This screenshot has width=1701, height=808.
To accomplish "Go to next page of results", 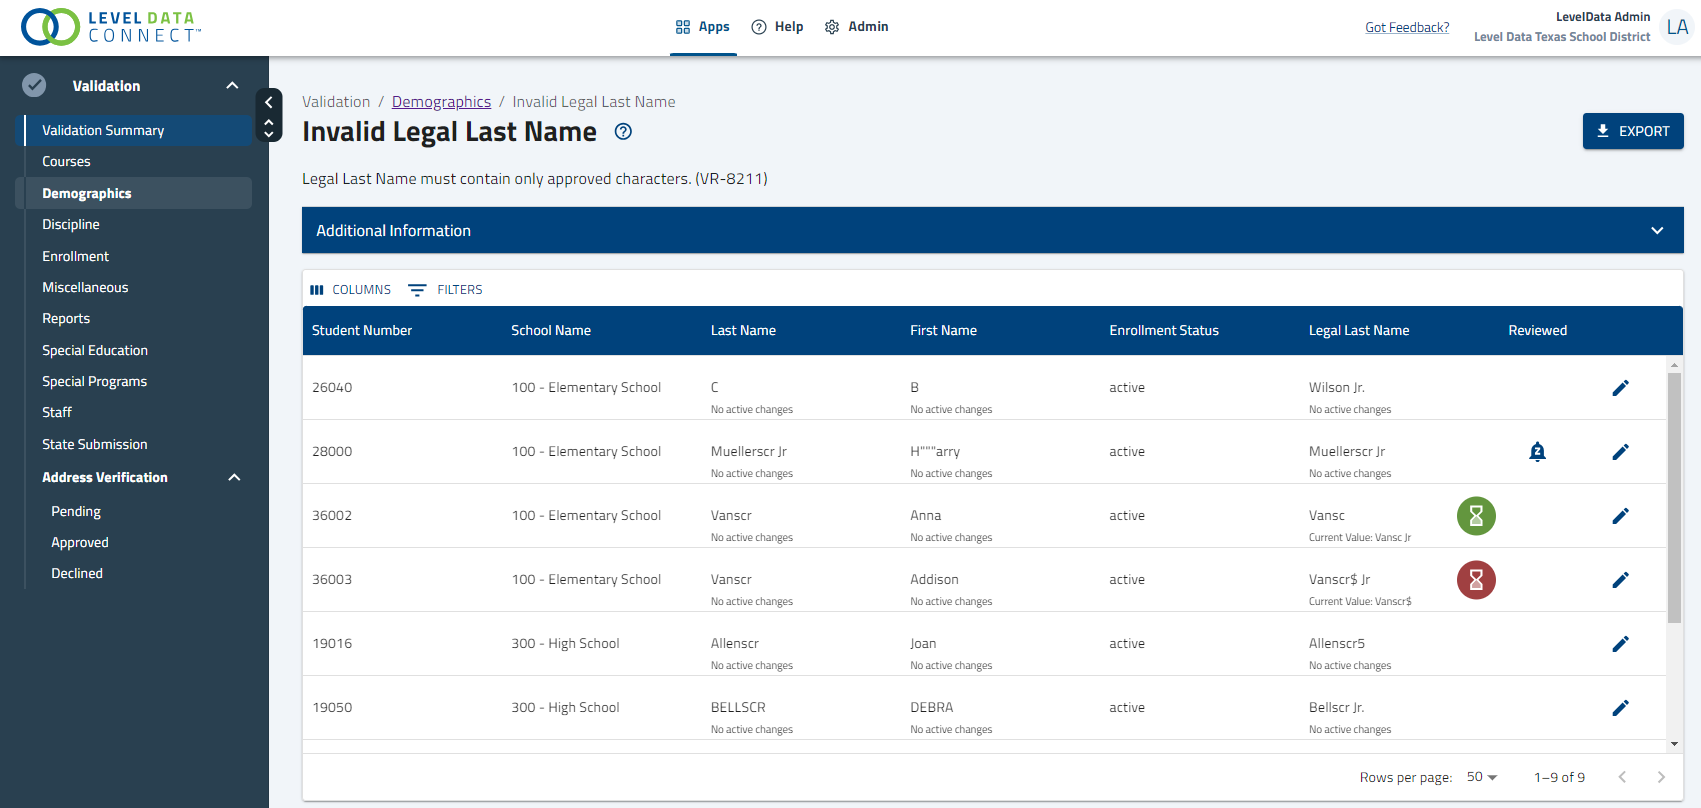I will click(1661, 777).
